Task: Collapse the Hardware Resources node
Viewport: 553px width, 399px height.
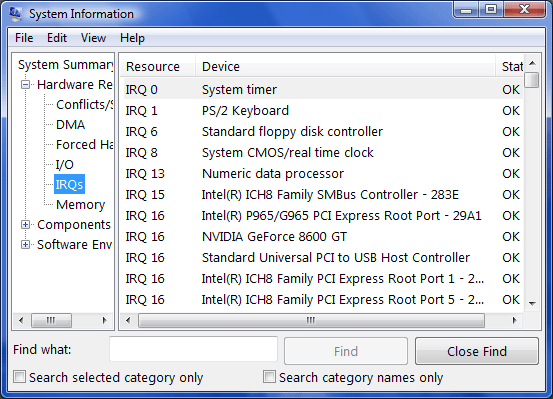Action: (x=25, y=85)
